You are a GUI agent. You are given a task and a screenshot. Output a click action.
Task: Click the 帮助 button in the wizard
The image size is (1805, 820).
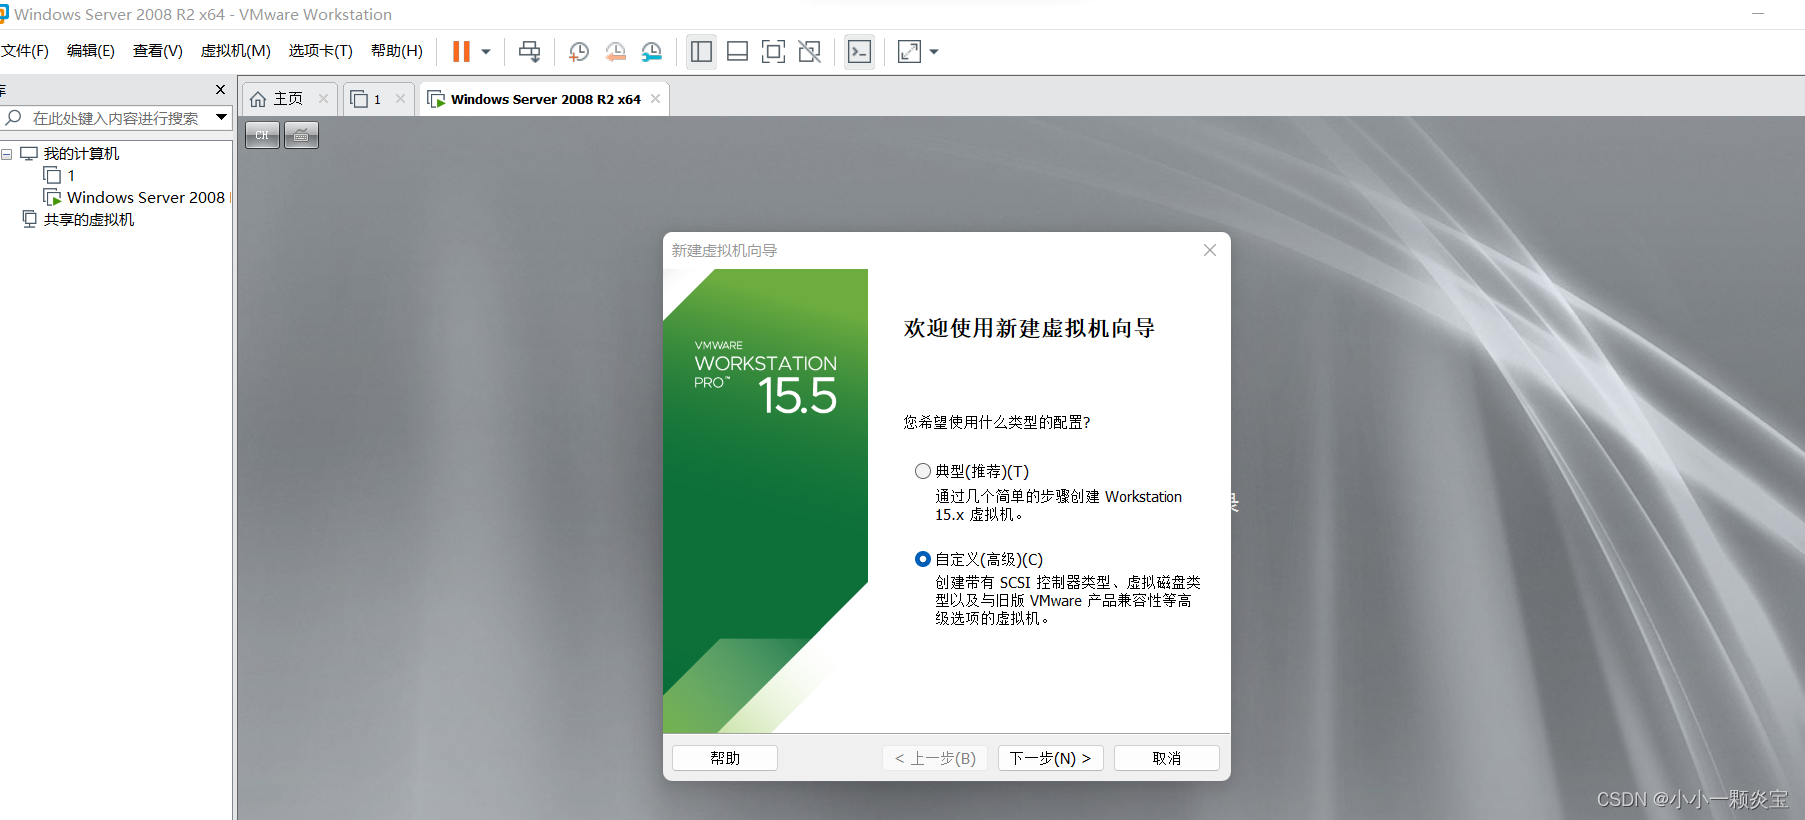[725, 758]
